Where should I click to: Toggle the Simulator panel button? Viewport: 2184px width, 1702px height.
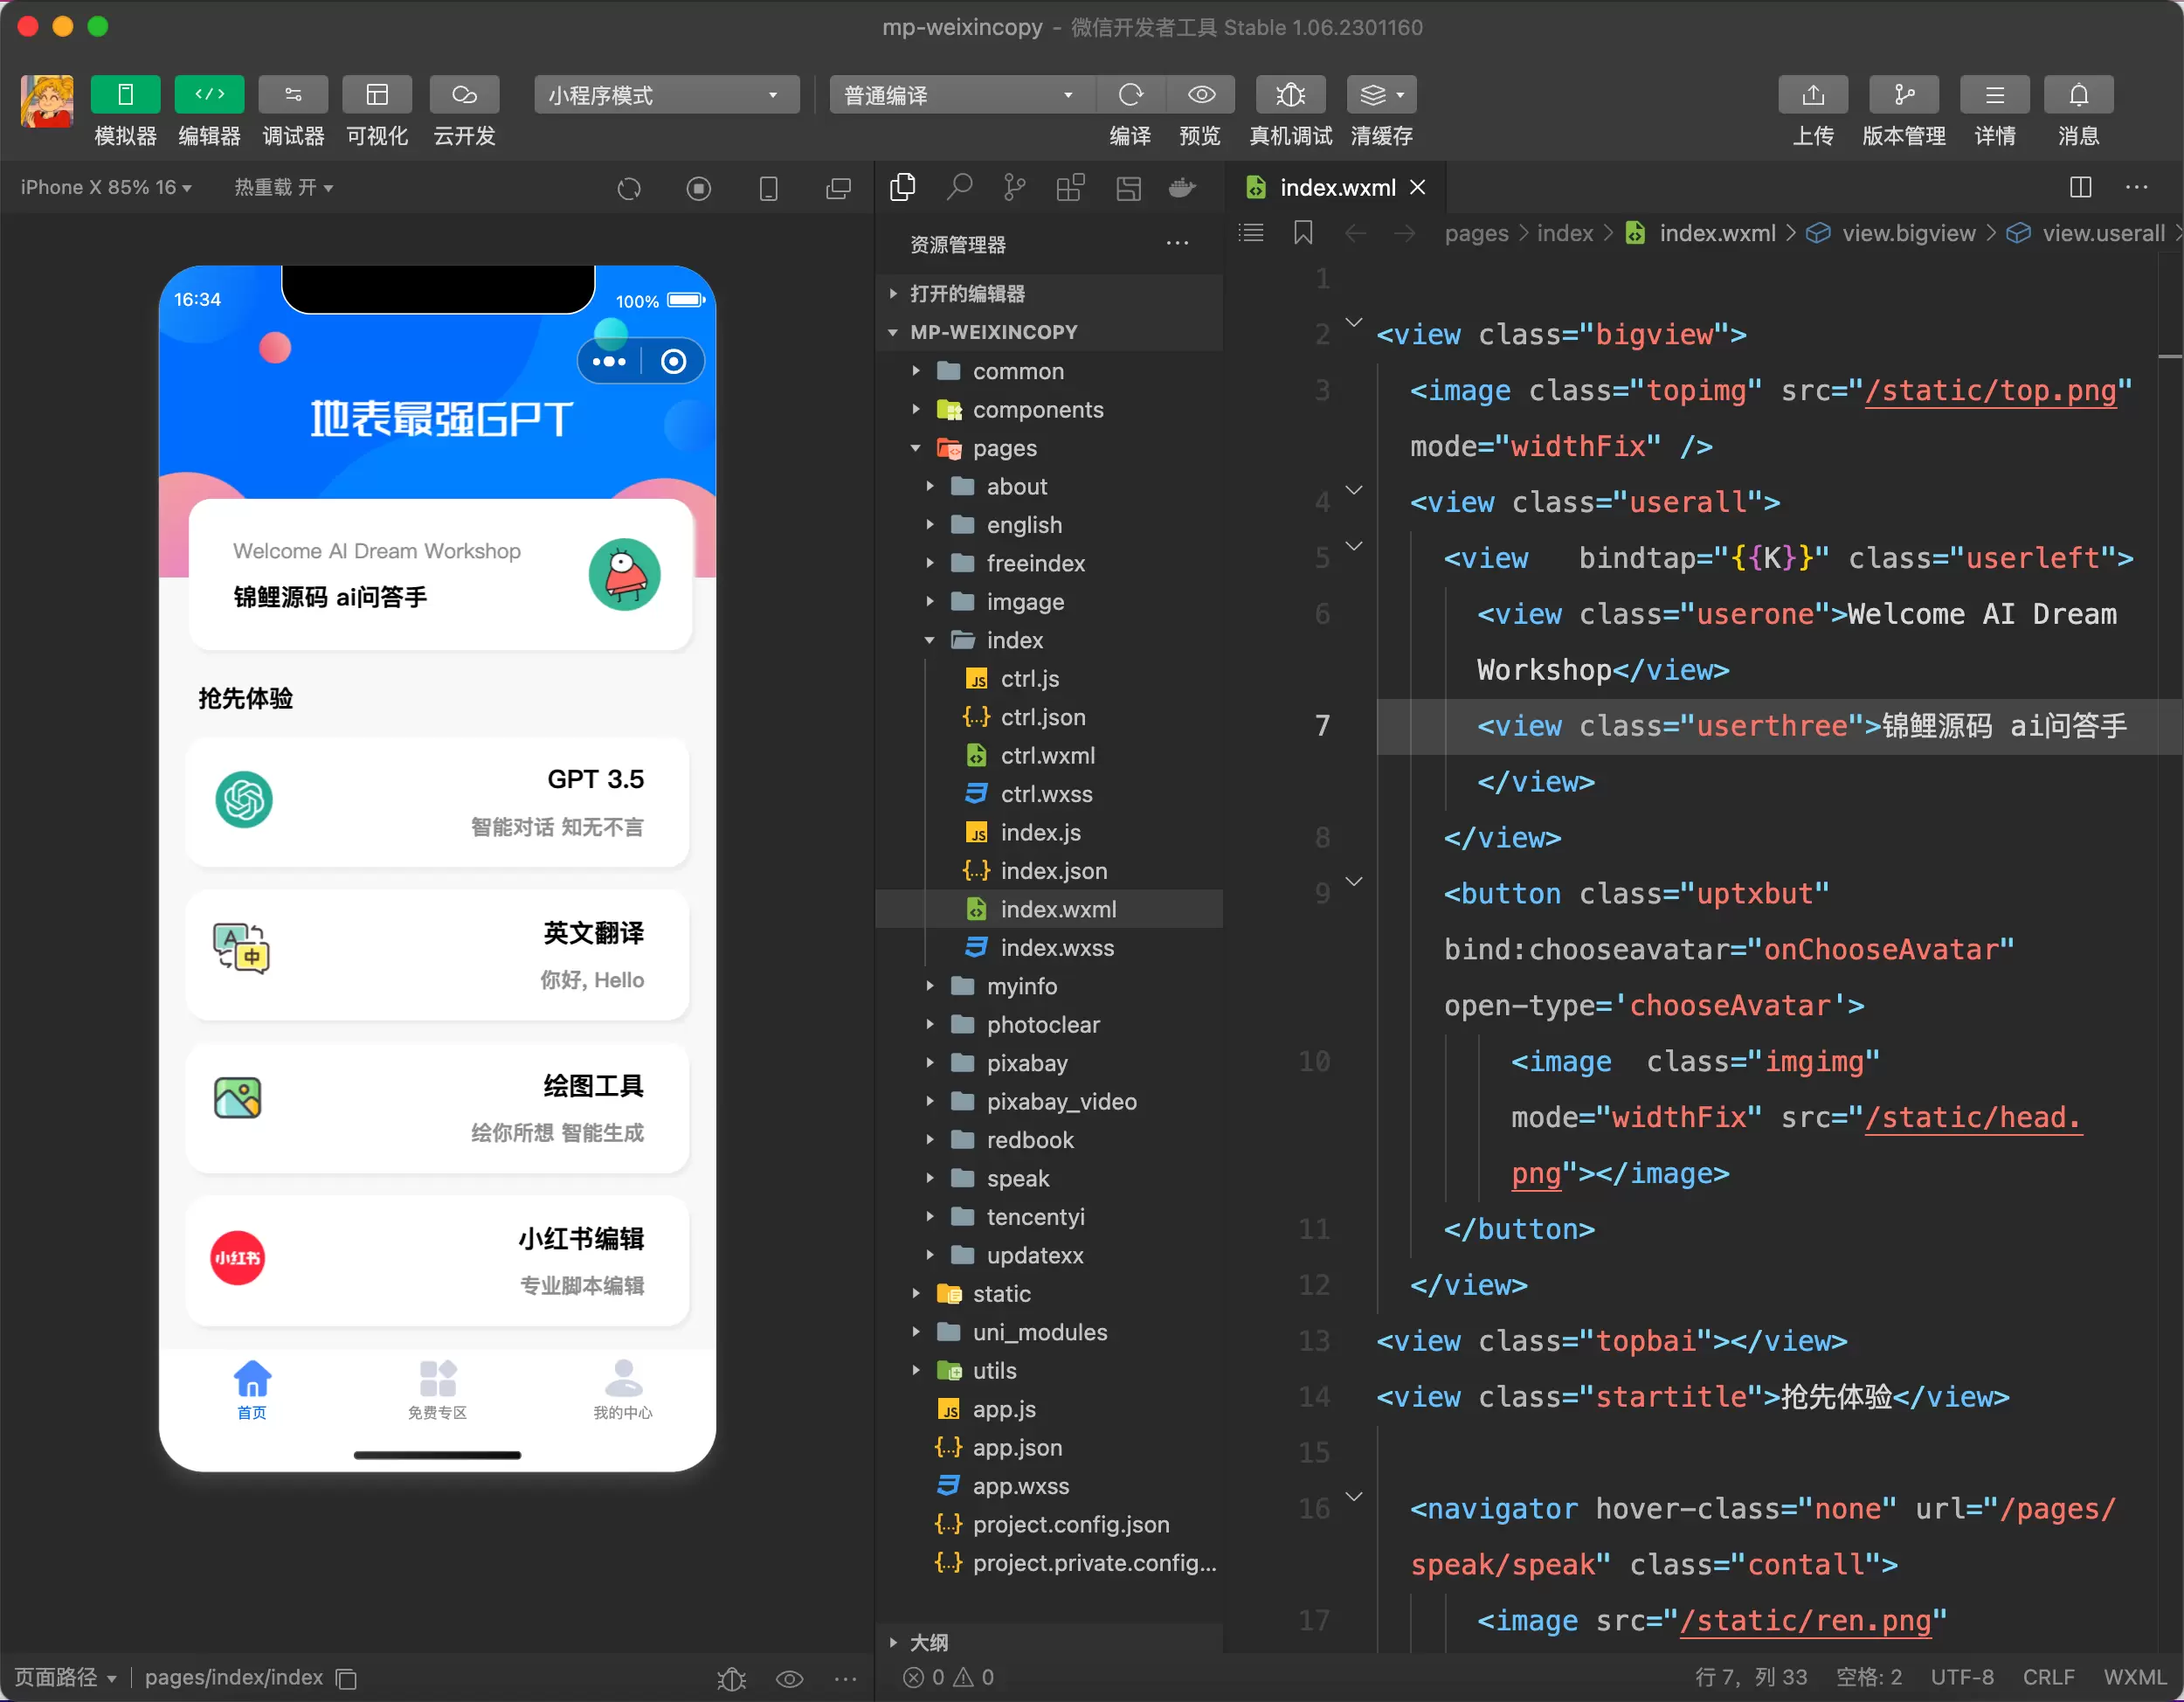[125, 95]
